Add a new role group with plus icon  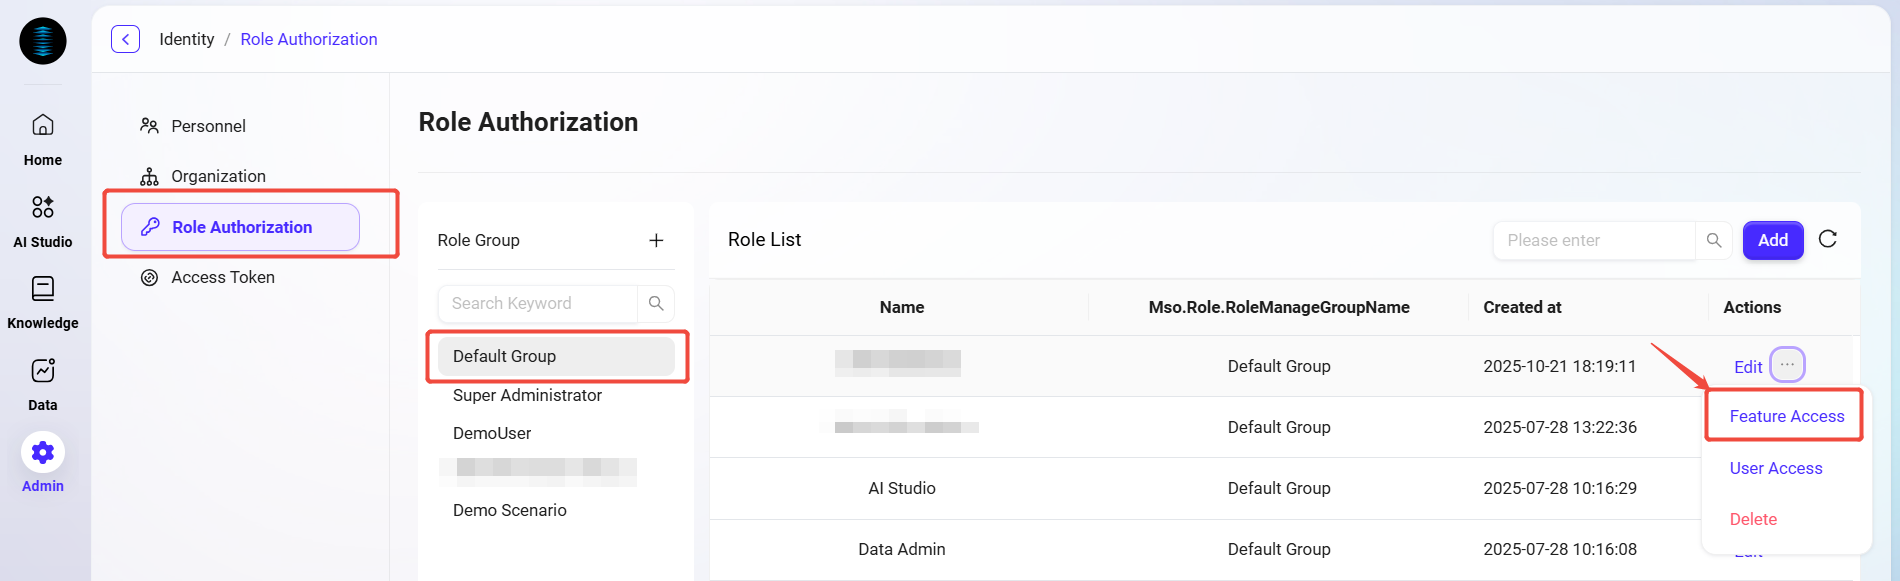click(656, 240)
